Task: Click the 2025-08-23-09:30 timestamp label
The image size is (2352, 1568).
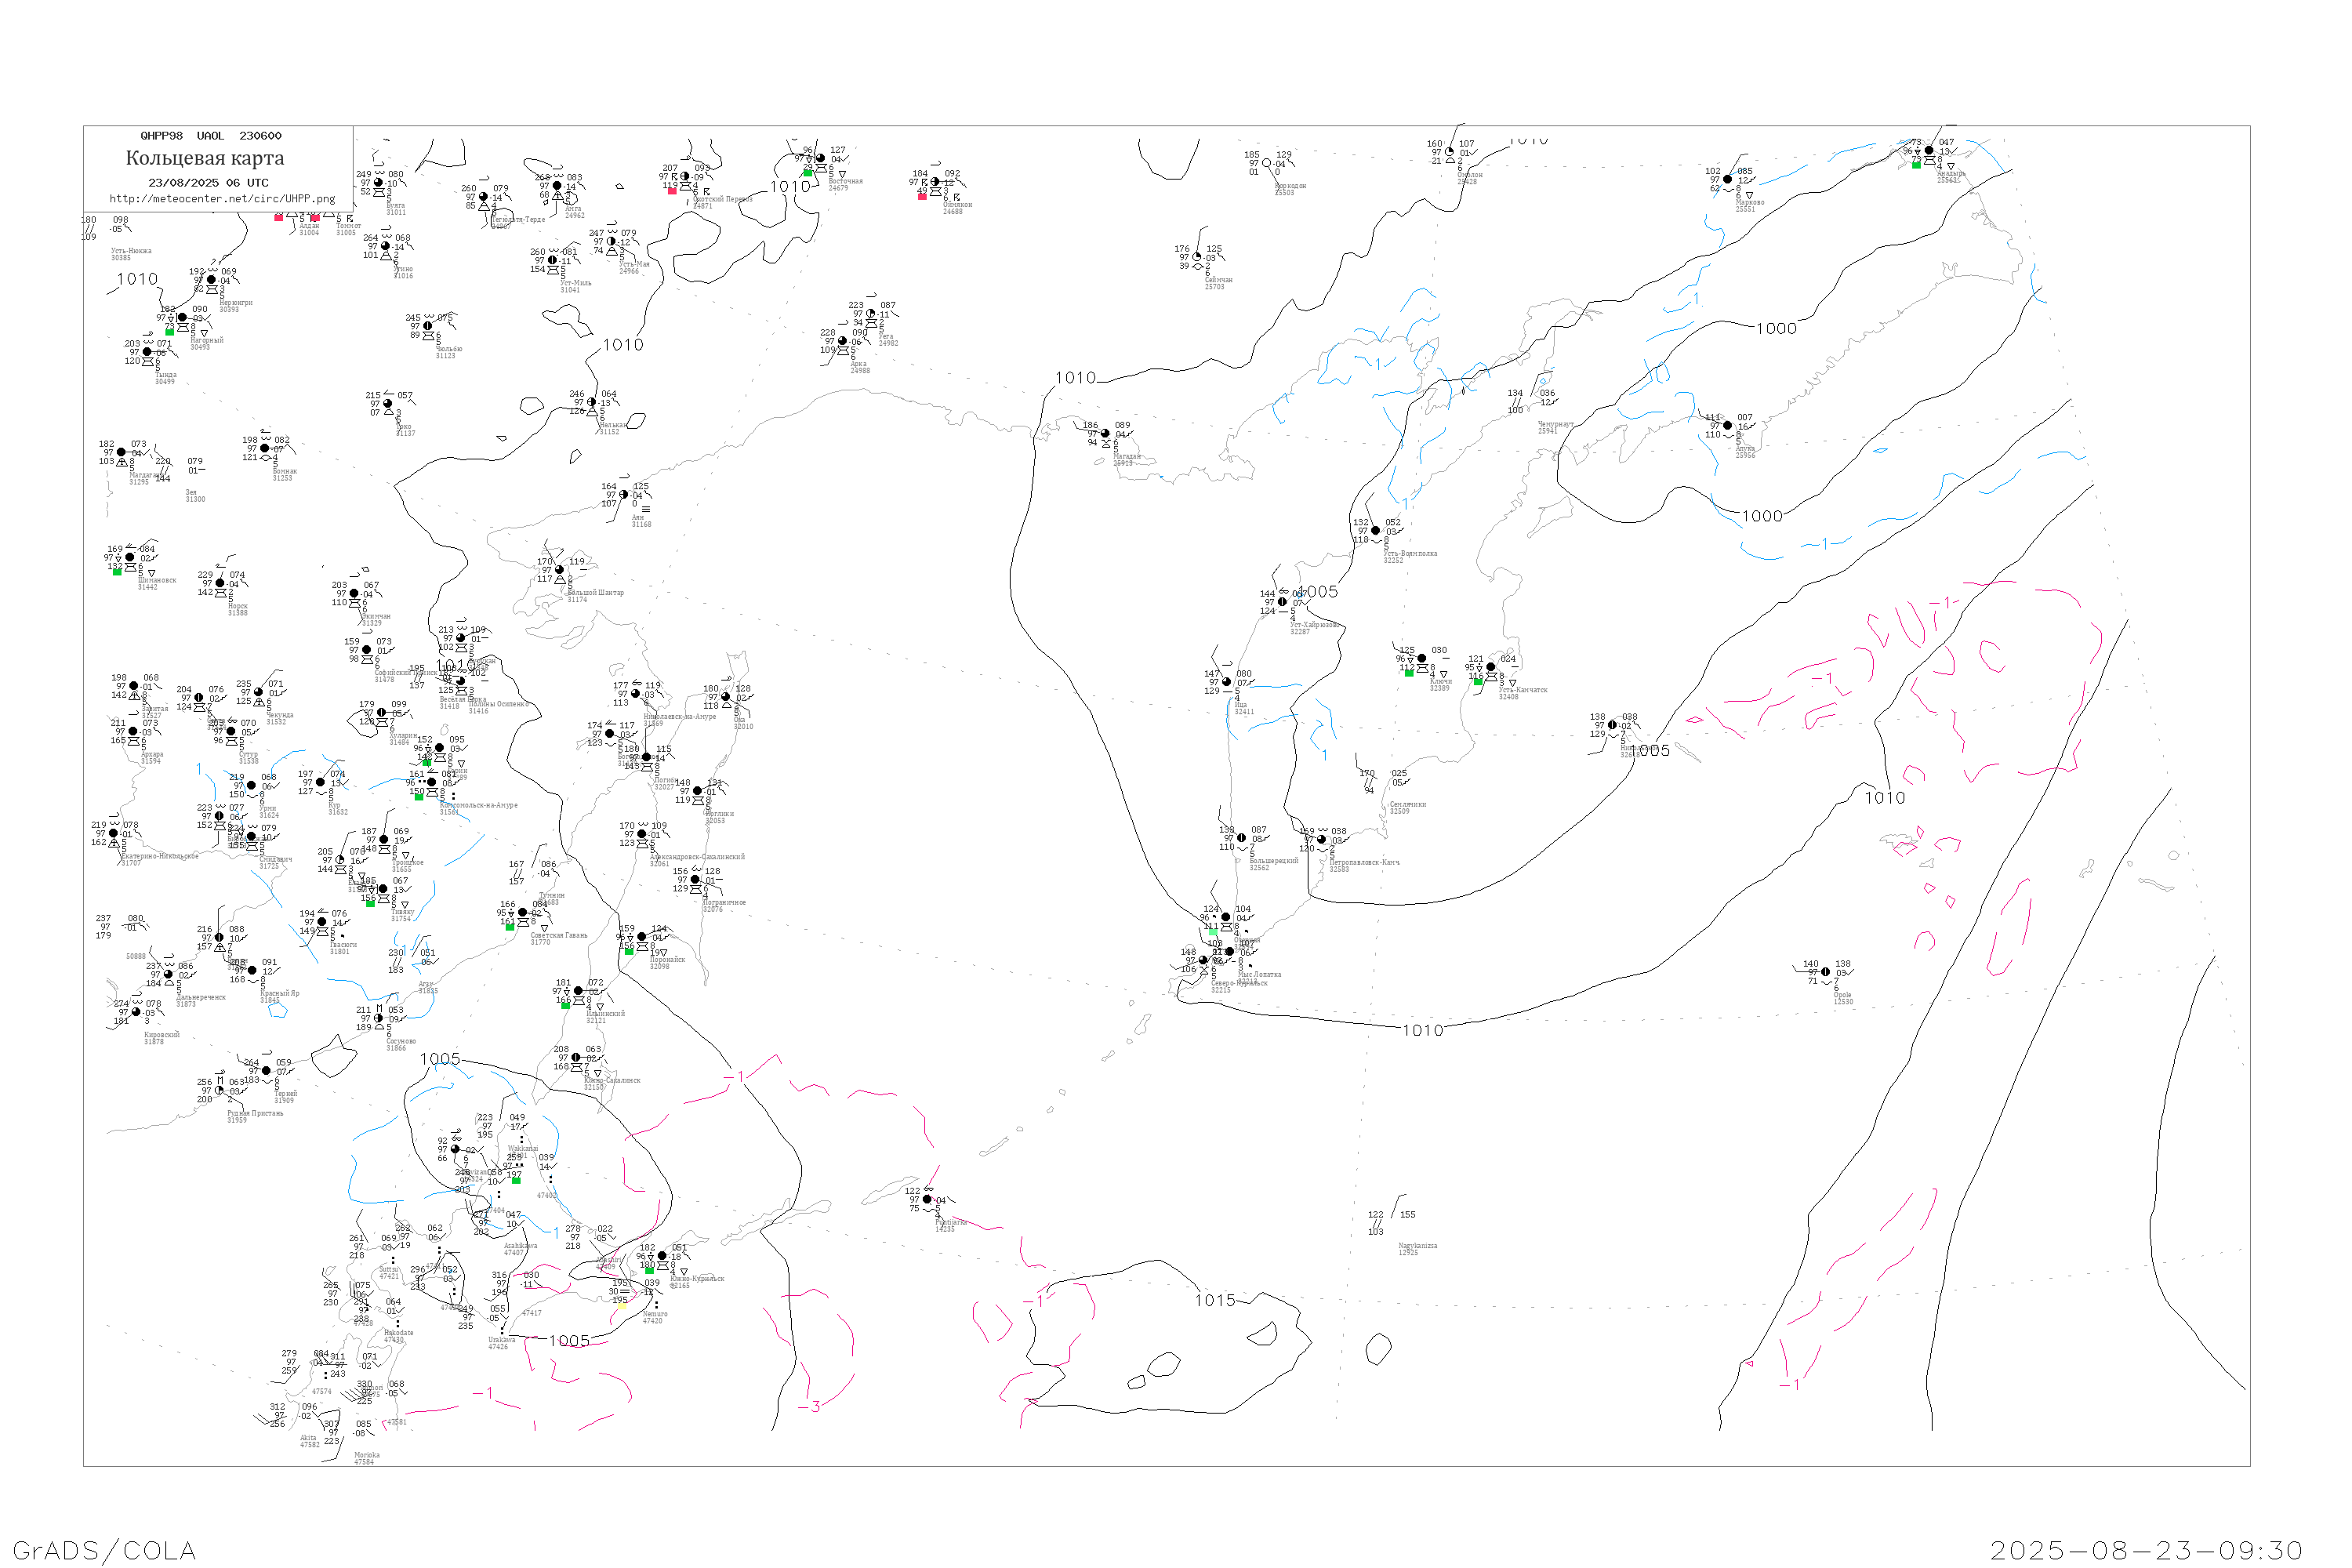Action: [2146, 1551]
